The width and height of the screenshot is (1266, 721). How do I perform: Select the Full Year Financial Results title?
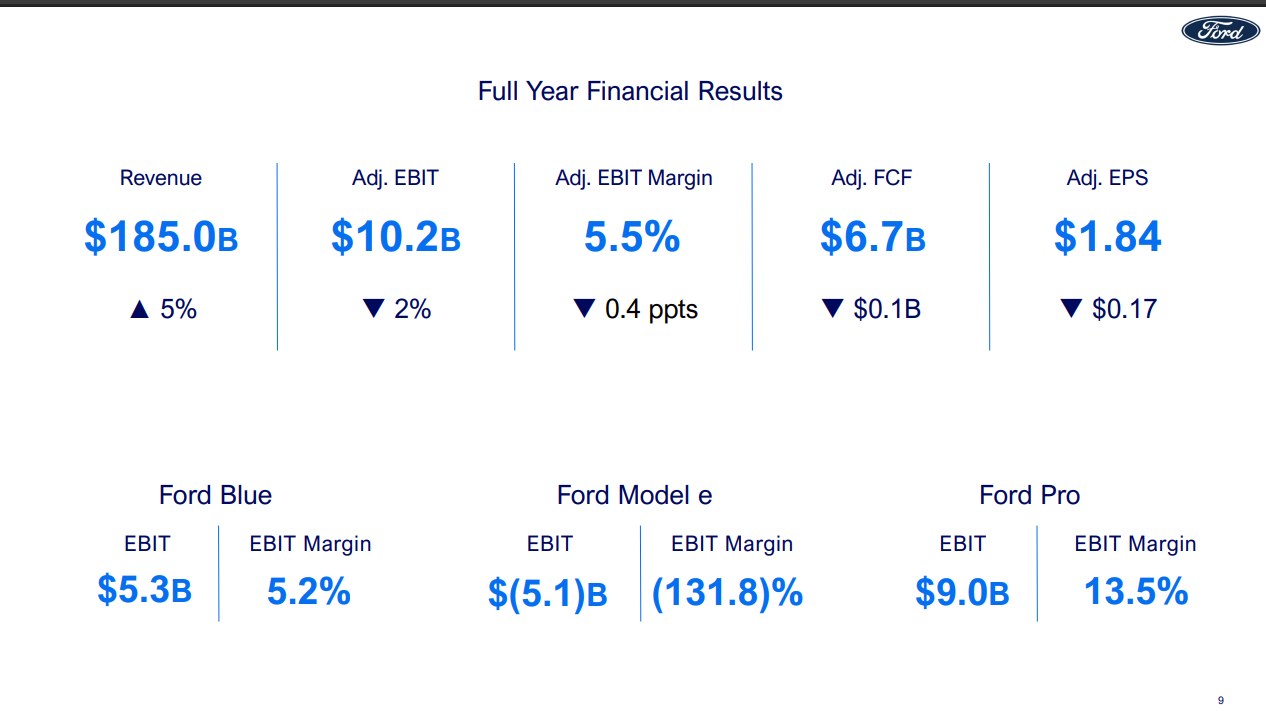(630, 91)
